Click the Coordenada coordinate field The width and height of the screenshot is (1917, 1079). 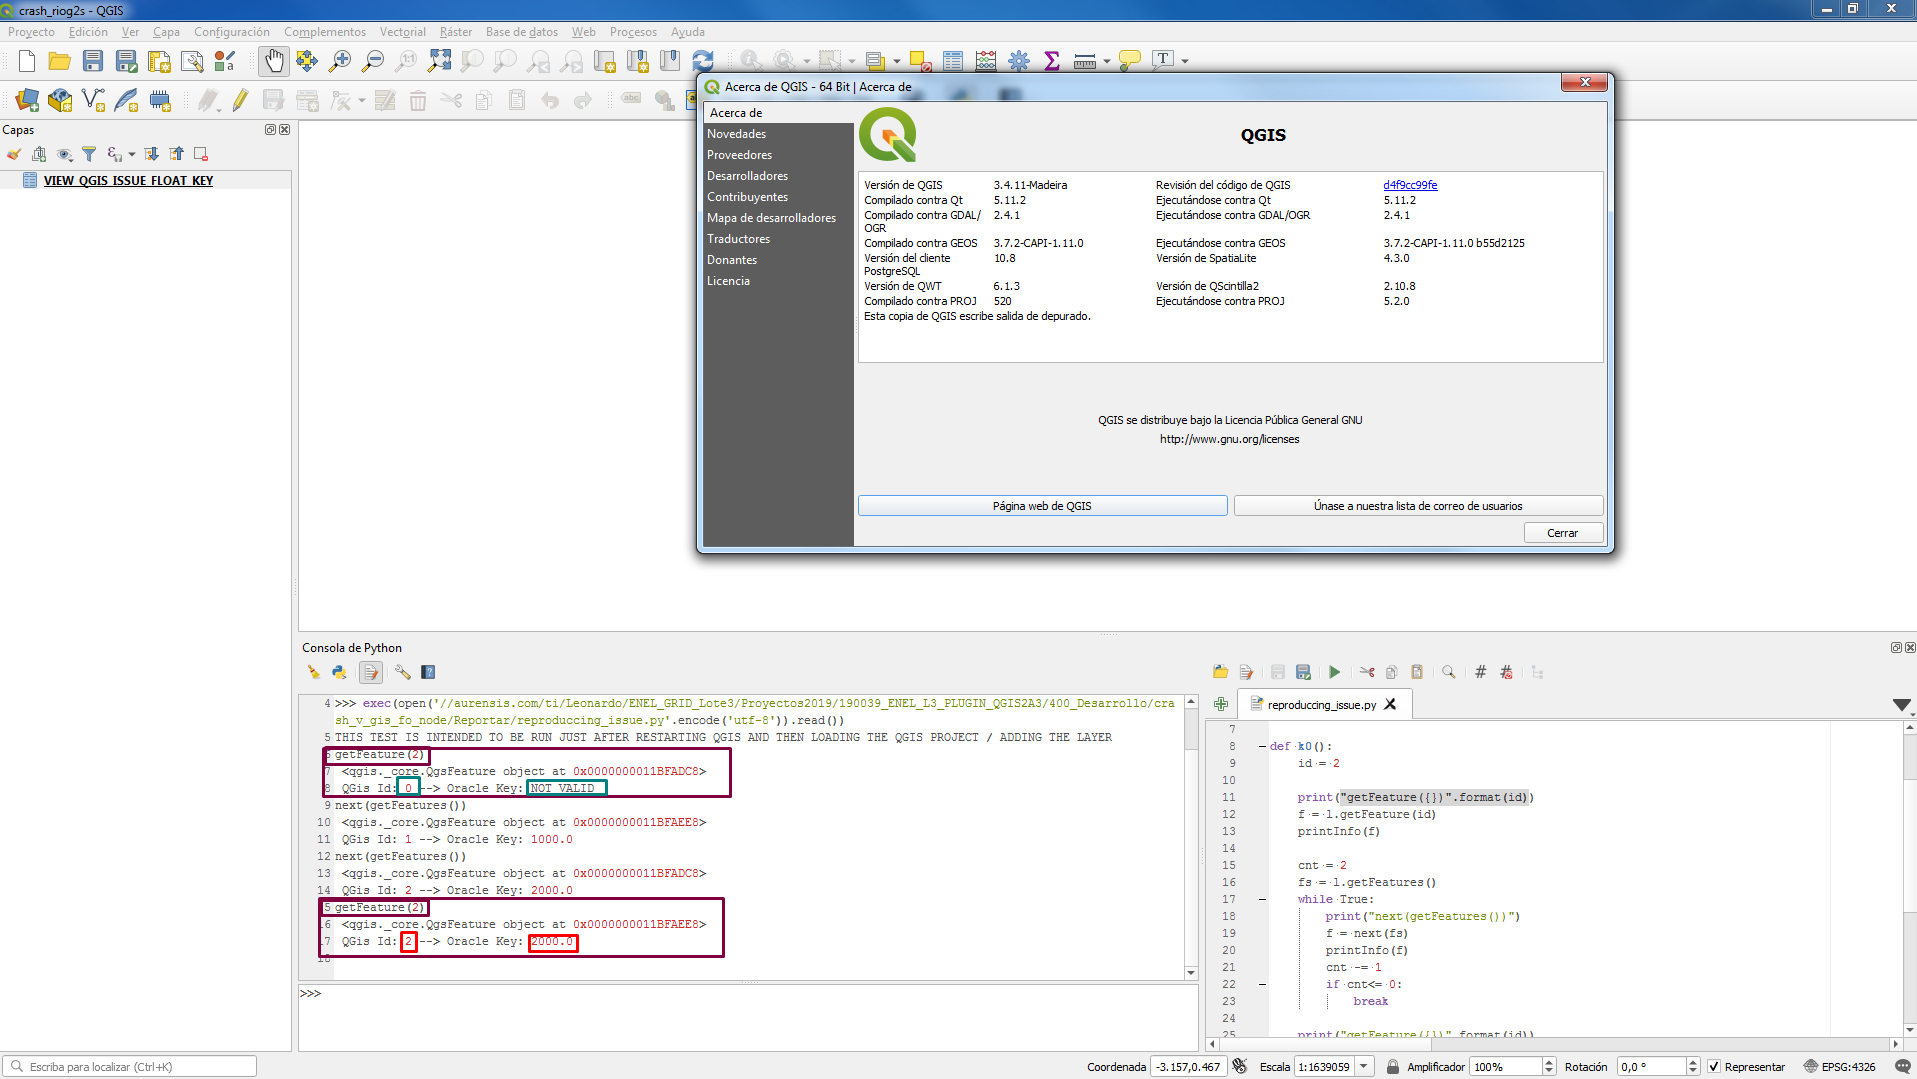(x=1189, y=1067)
